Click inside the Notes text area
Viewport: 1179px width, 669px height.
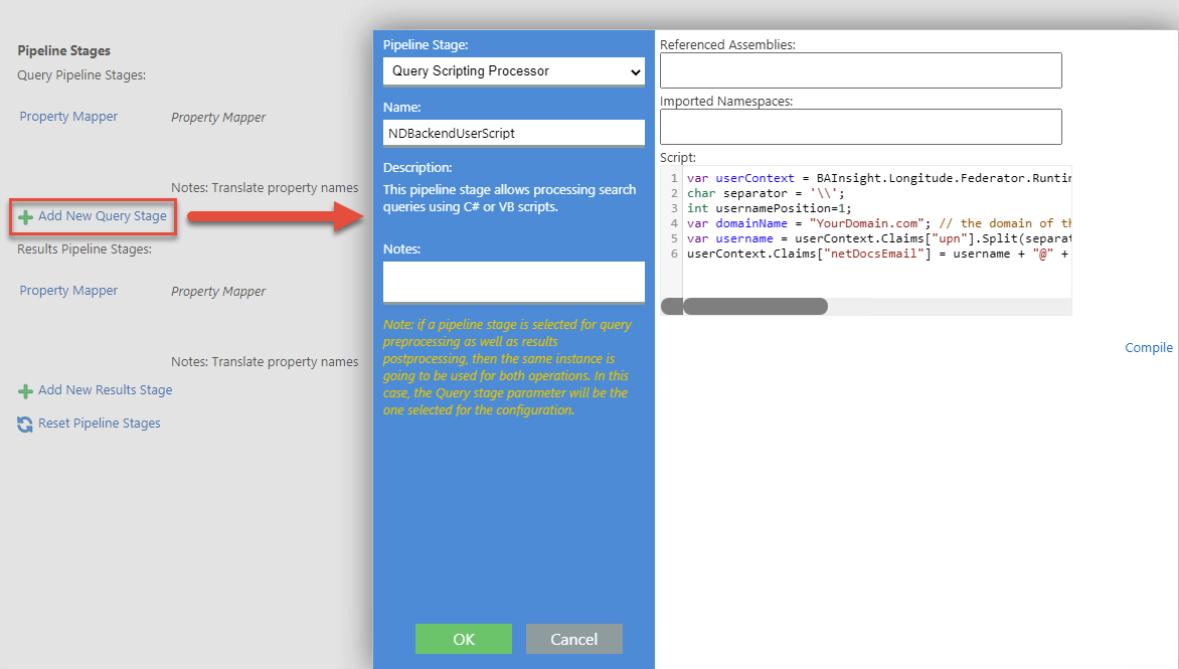(514, 281)
